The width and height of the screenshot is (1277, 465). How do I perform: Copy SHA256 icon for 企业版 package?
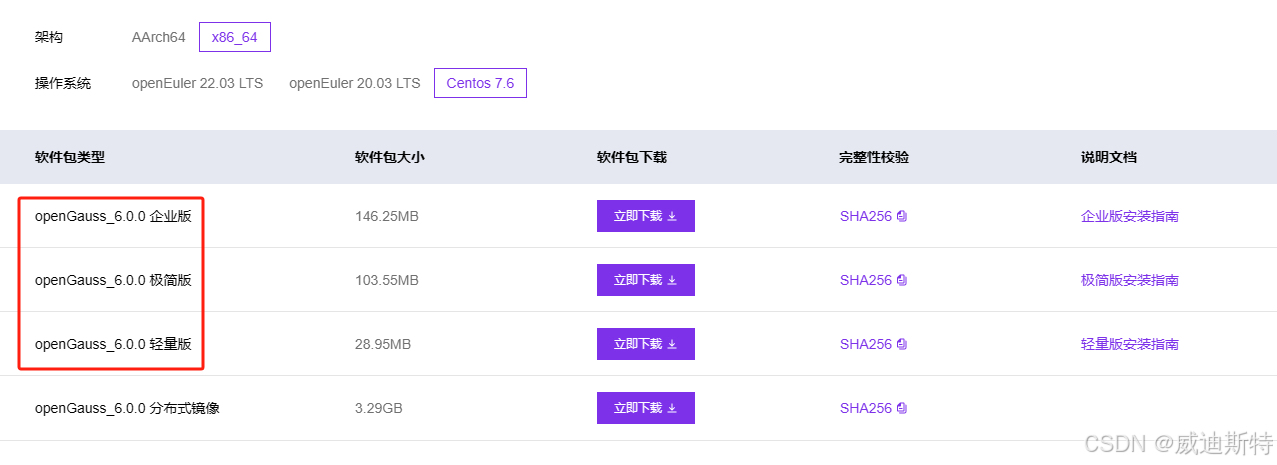(x=901, y=216)
